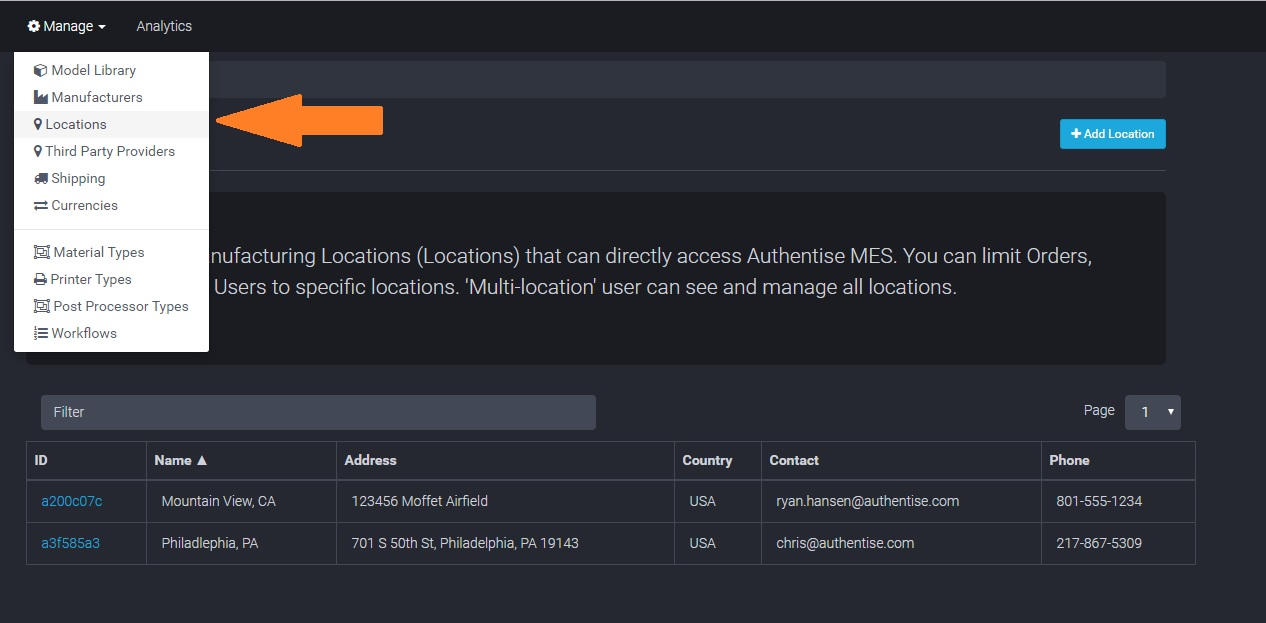The height and width of the screenshot is (623, 1266).
Task: Click the cube icon beside Model Library
Action: click(x=41, y=70)
